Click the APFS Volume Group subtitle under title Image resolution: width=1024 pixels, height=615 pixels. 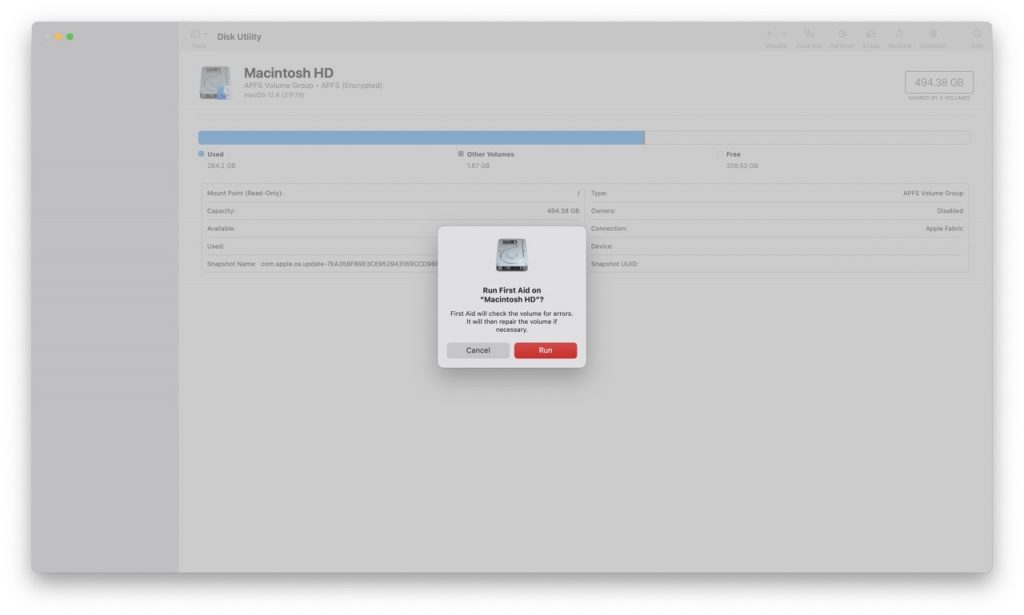(313, 86)
